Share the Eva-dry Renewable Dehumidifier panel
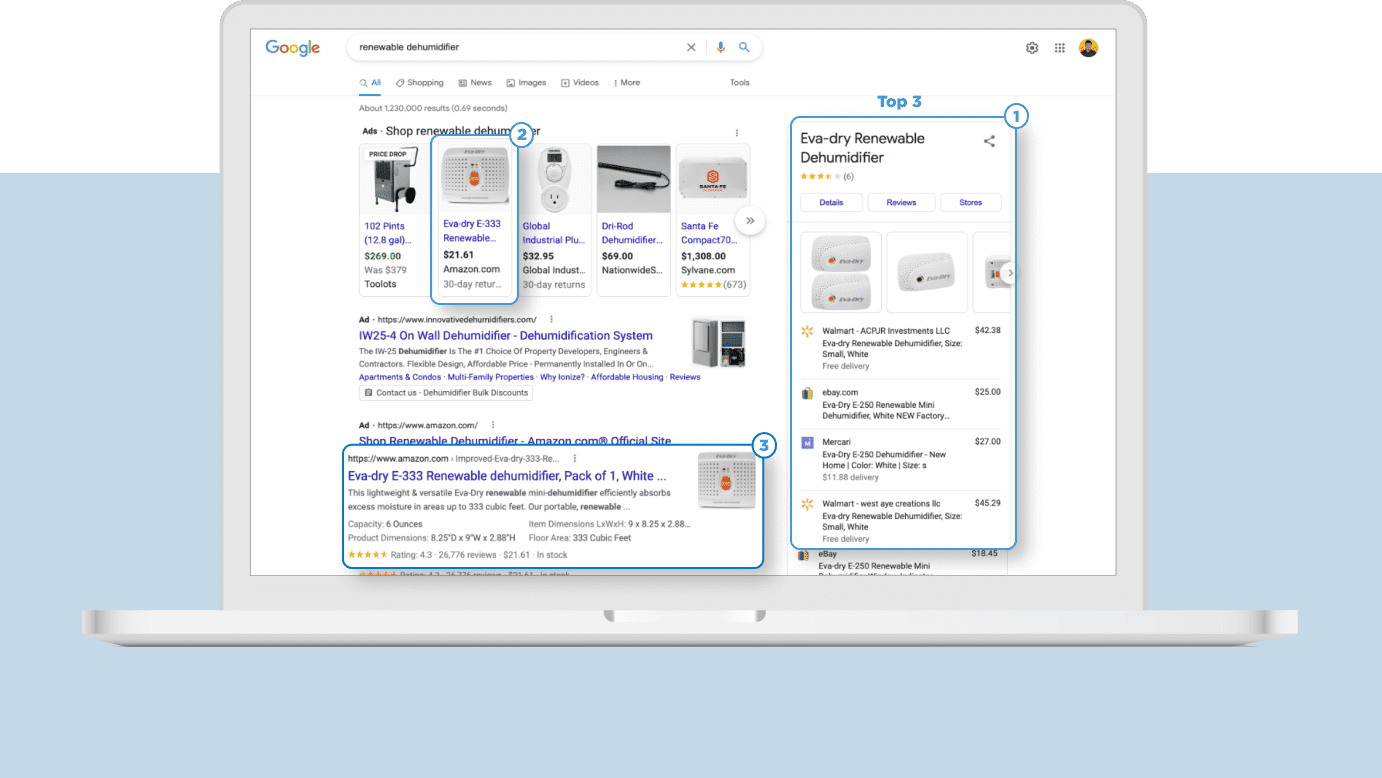Image resolution: width=1382 pixels, height=778 pixels. click(989, 141)
